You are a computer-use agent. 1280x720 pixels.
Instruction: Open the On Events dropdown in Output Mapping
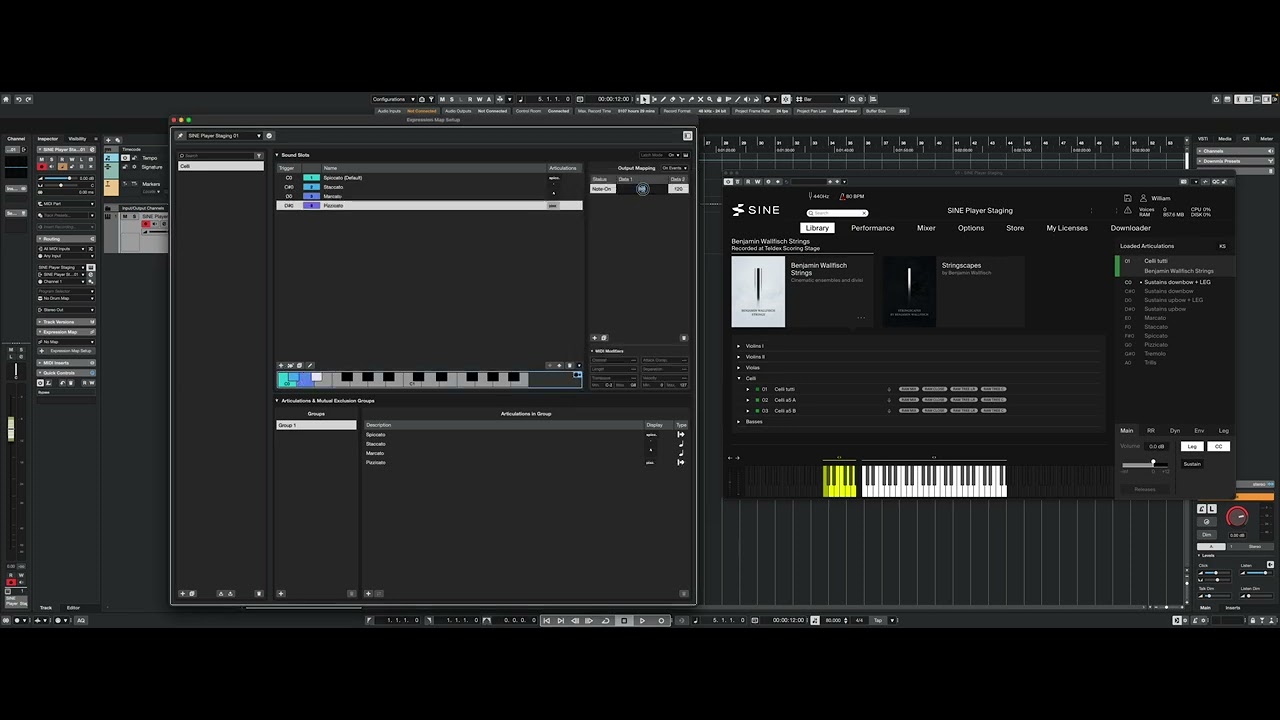click(x=674, y=168)
